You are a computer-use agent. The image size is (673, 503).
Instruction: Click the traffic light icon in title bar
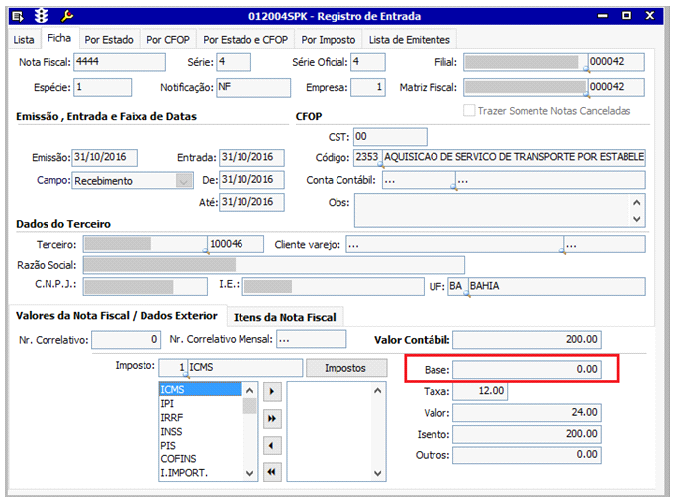(x=42, y=16)
